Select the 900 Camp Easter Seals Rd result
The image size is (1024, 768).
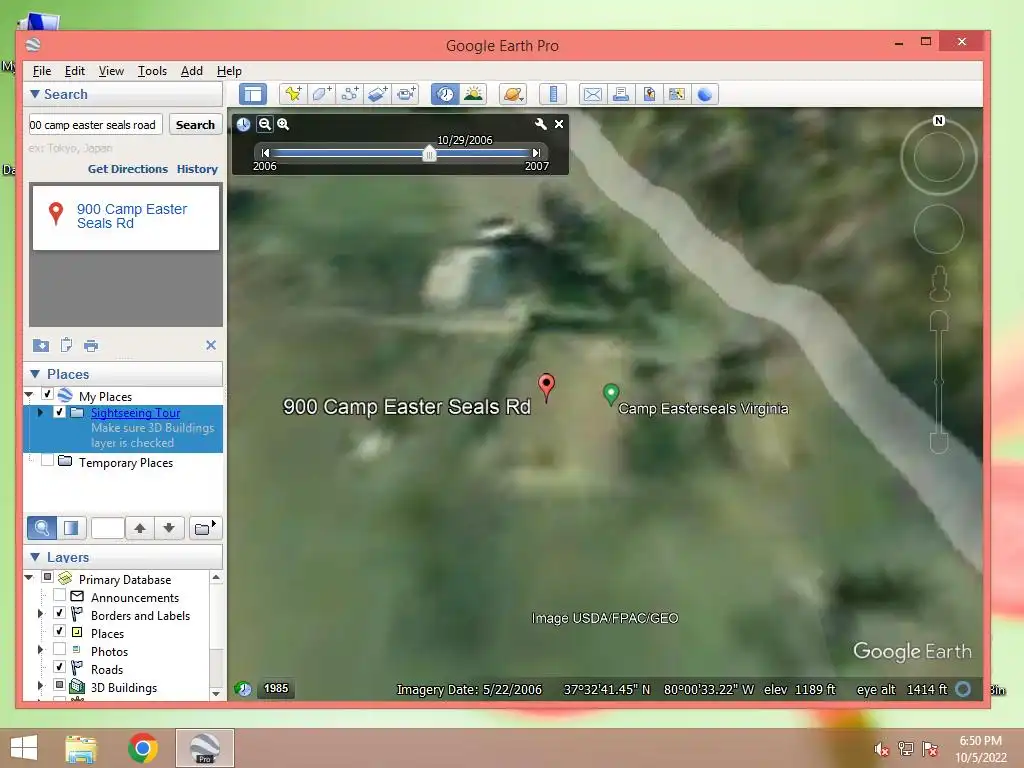click(x=126, y=217)
